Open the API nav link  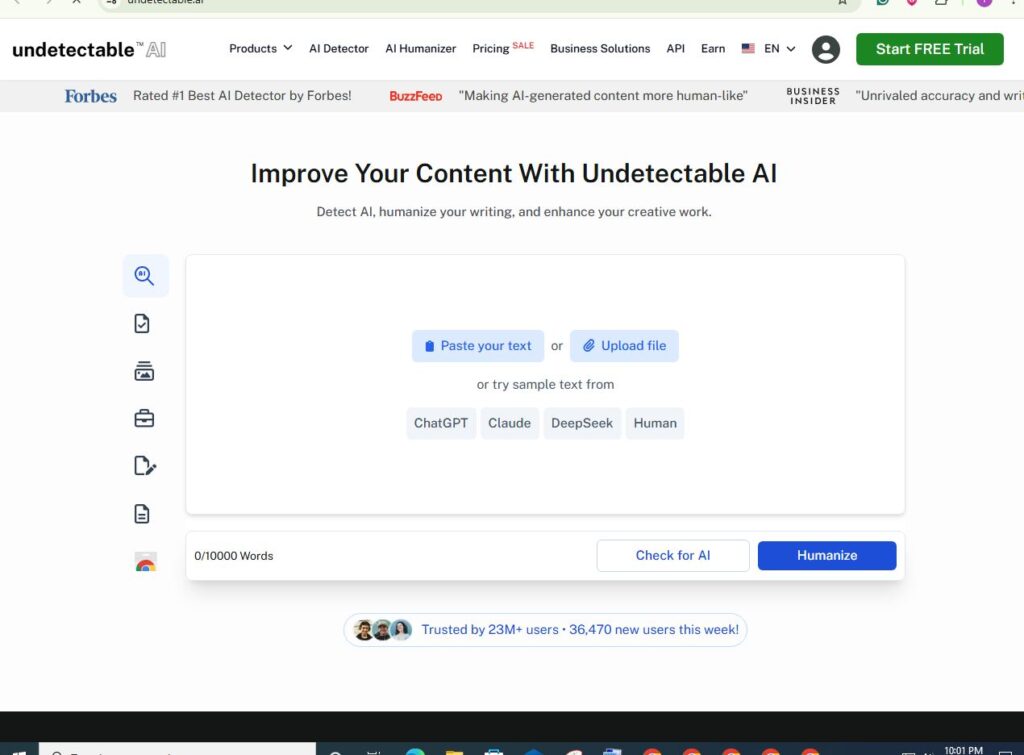675,48
